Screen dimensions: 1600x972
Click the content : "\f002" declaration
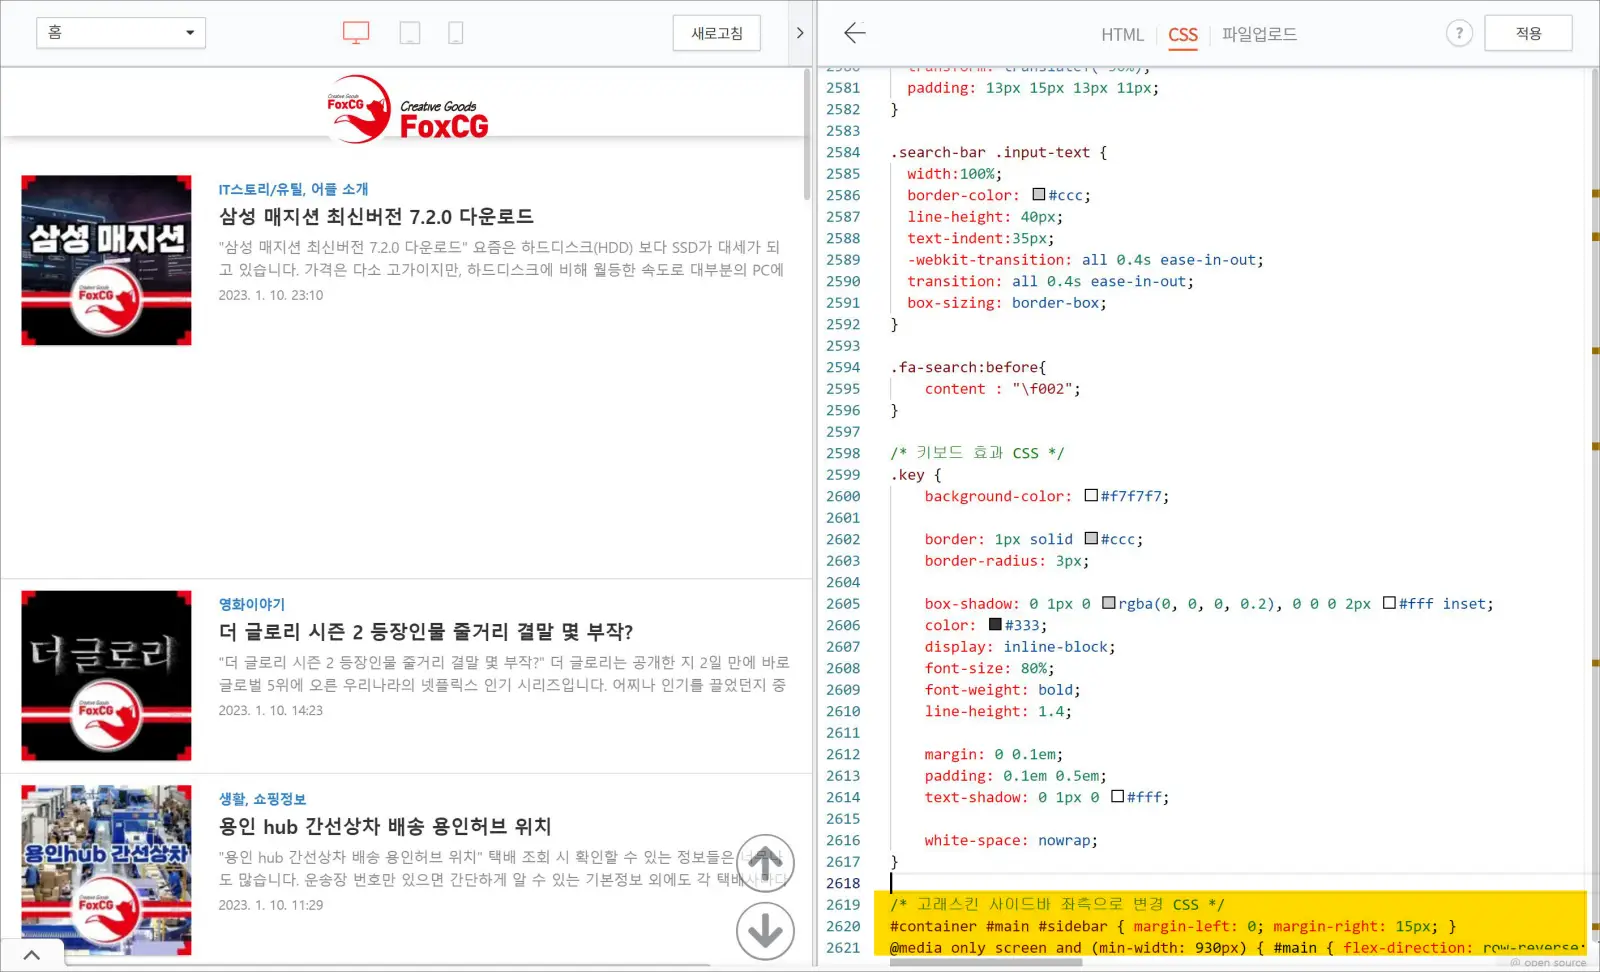(x=1003, y=389)
